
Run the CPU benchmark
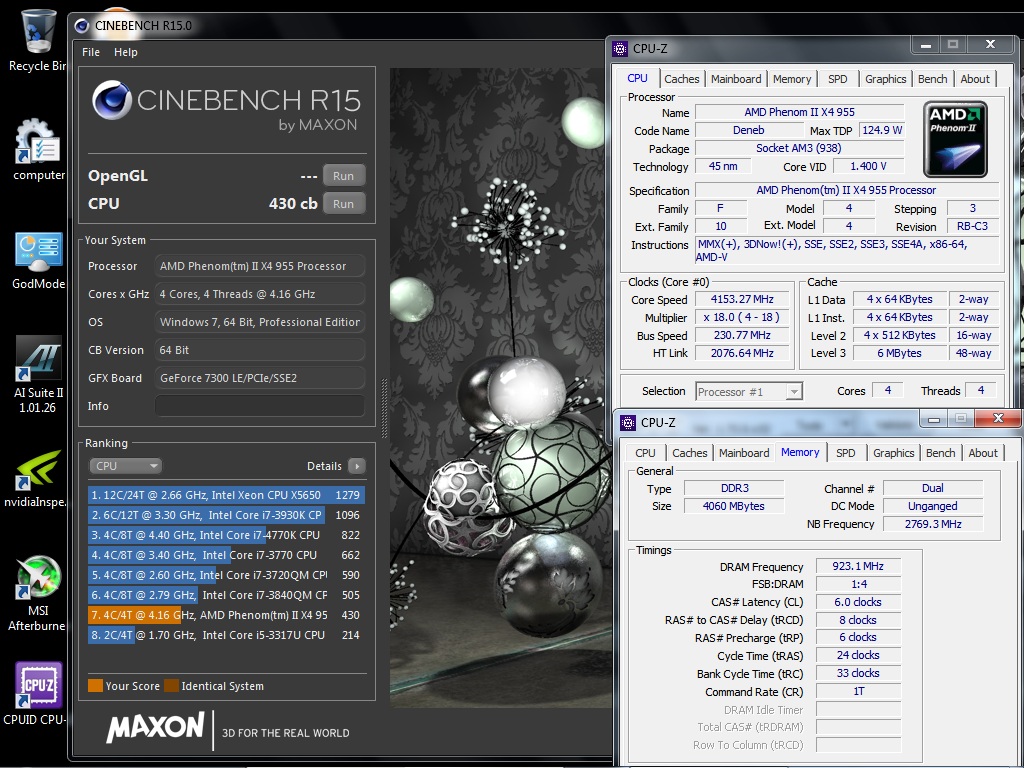click(344, 204)
